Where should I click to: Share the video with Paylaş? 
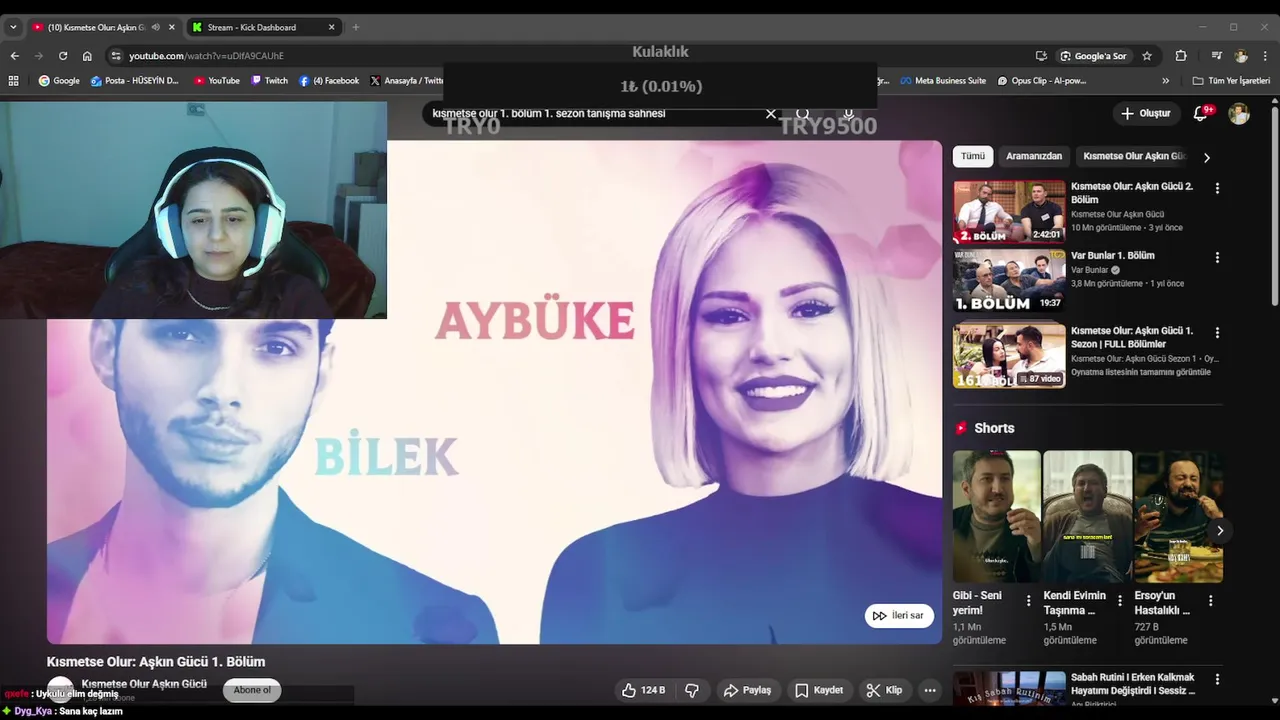(748, 690)
